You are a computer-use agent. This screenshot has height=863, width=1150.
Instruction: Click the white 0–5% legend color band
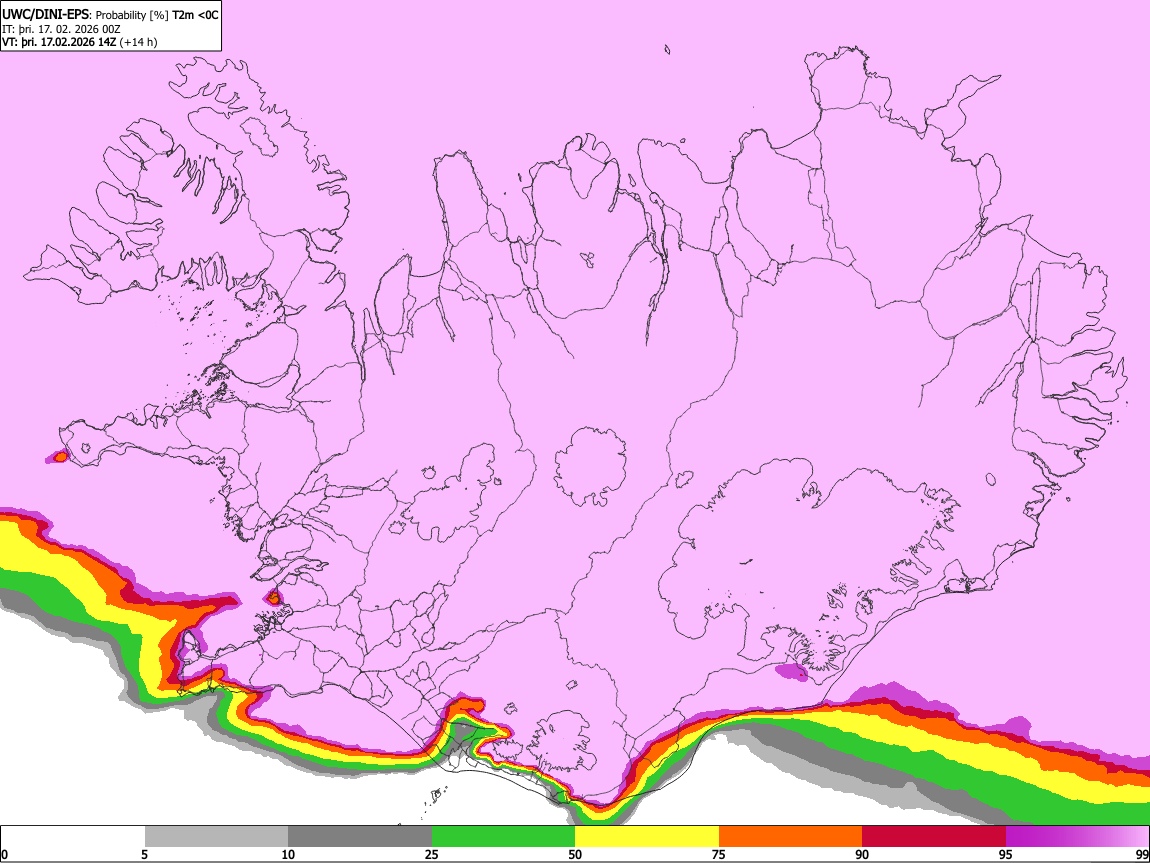coord(73,837)
